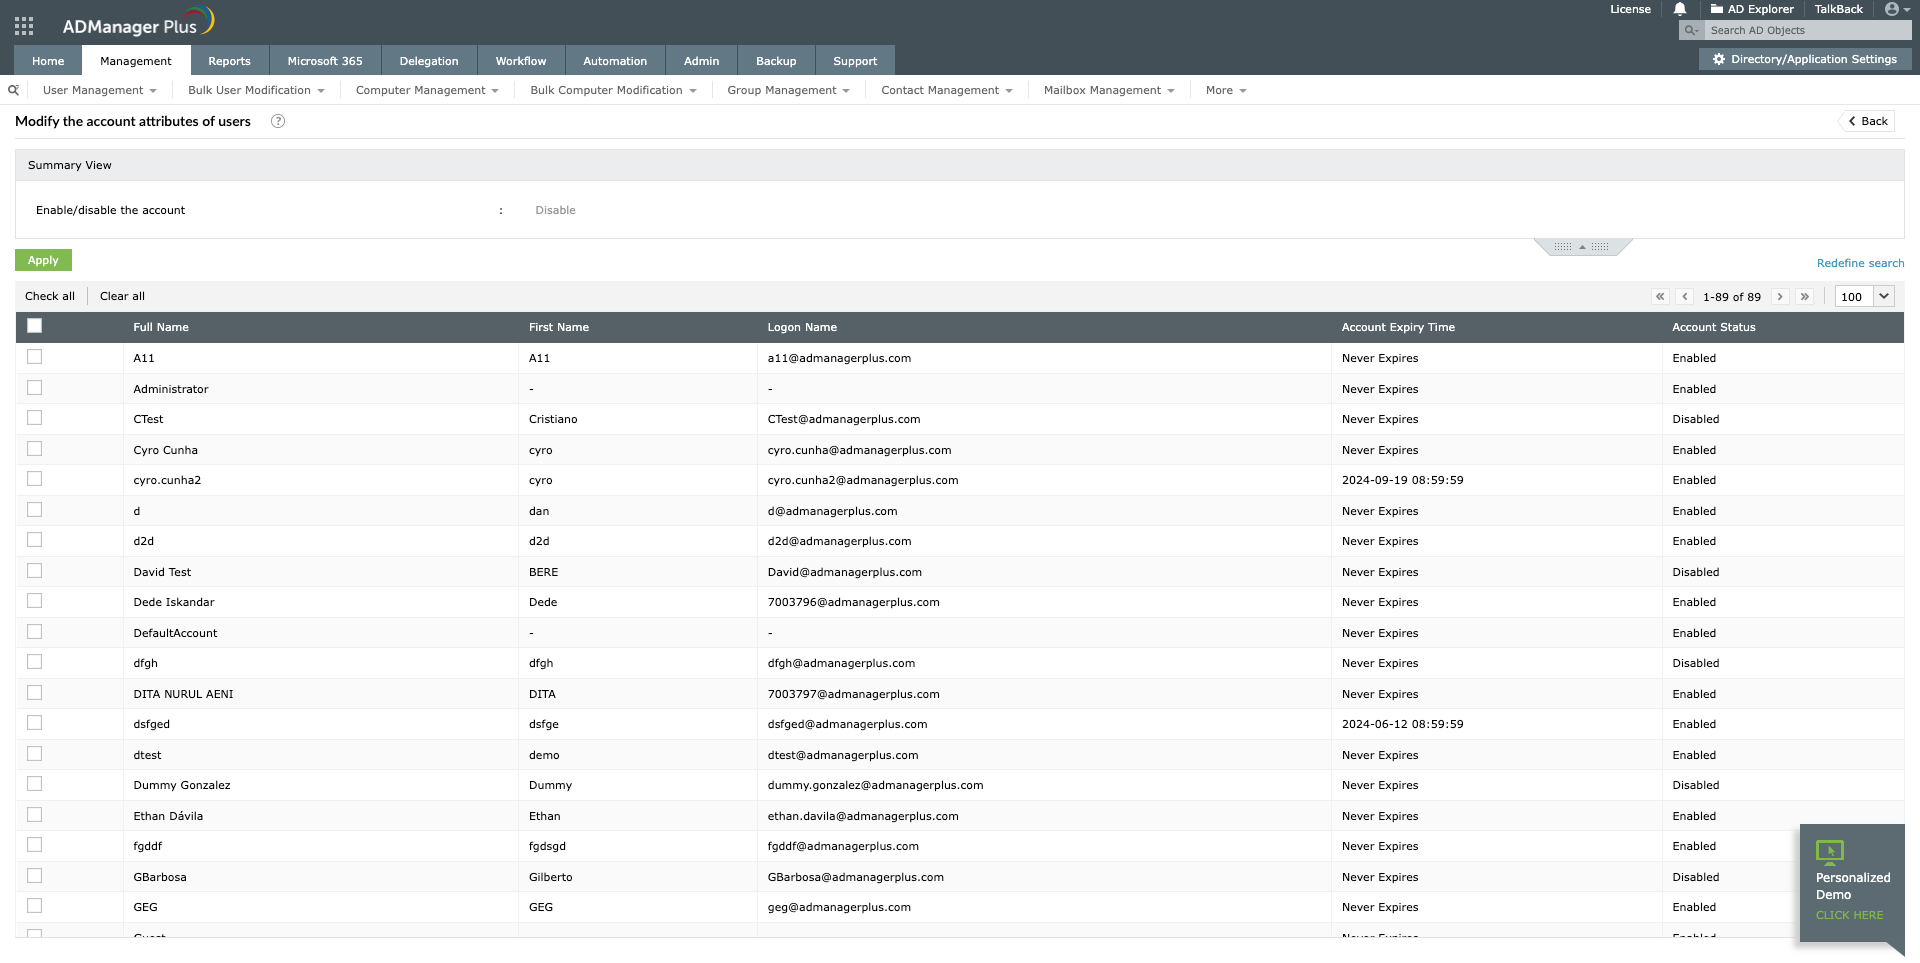The height and width of the screenshot is (963, 1920).
Task: Tick the GBarbosa row checkbox
Action: 35,876
